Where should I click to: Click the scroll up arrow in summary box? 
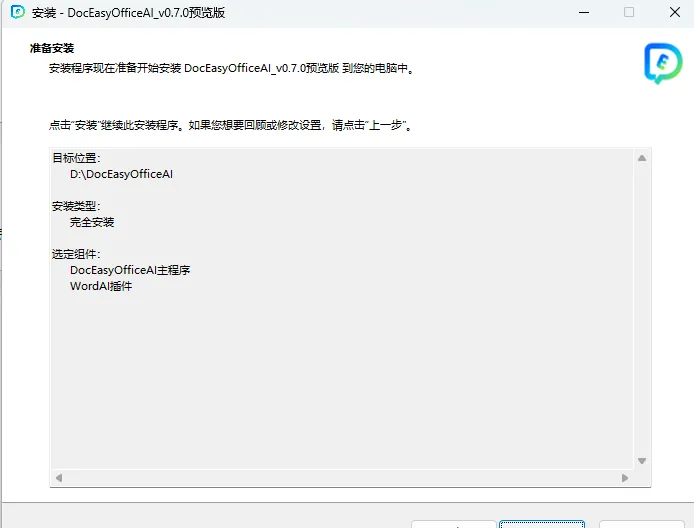(642, 158)
